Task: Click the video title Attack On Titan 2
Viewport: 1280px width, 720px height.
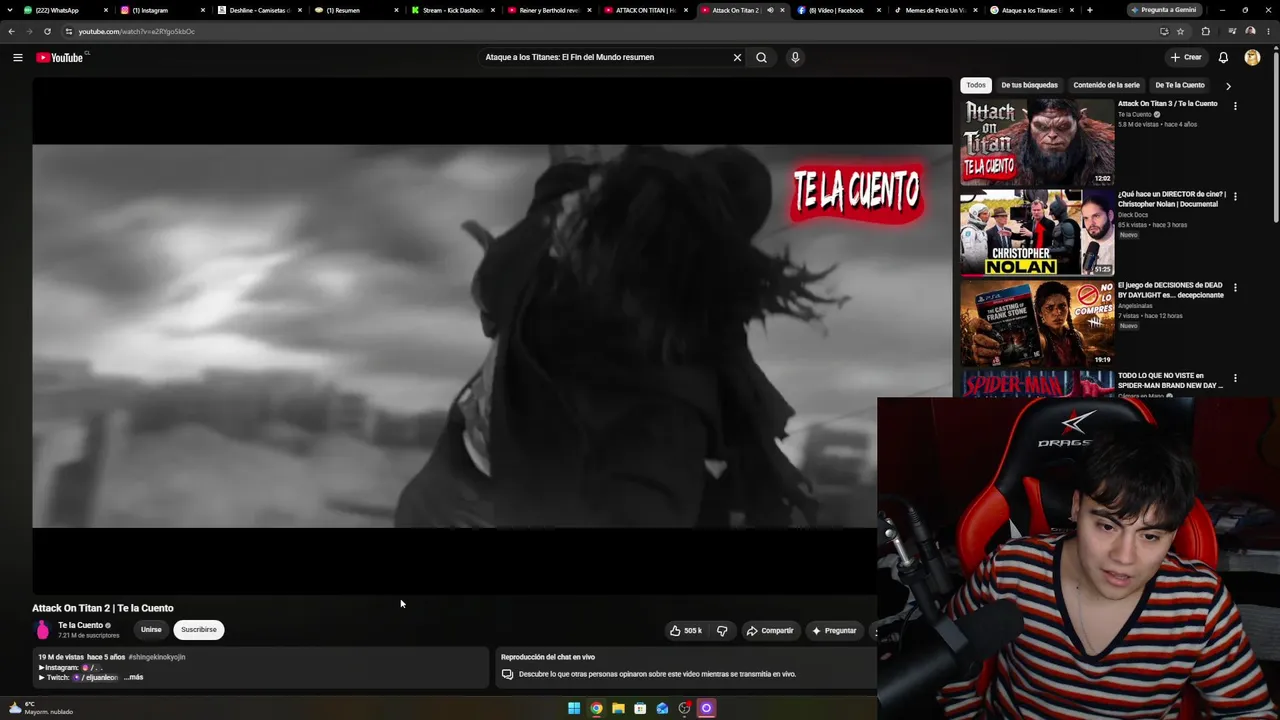Action: [x=103, y=608]
